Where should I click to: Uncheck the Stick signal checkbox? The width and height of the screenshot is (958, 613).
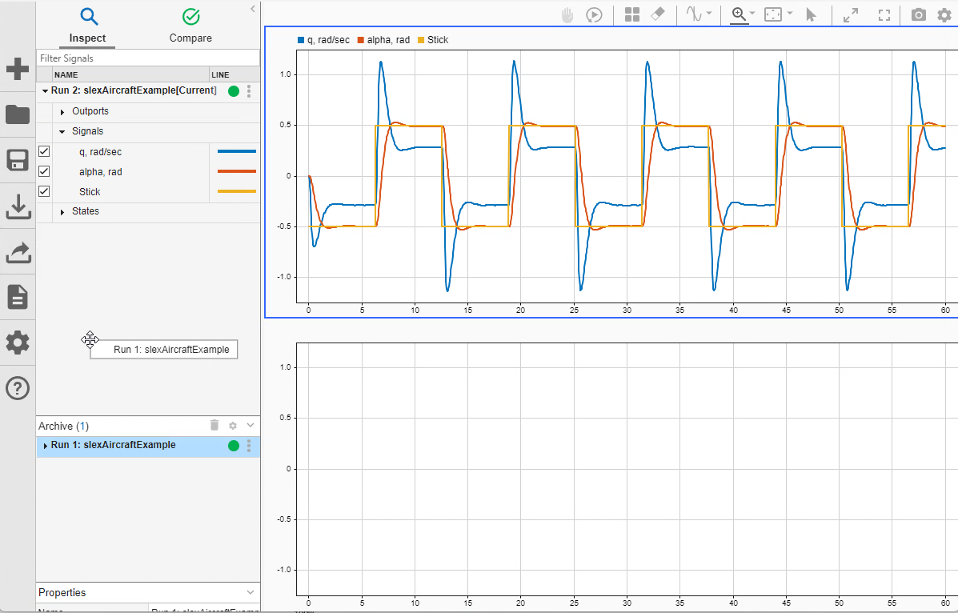pos(44,191)
